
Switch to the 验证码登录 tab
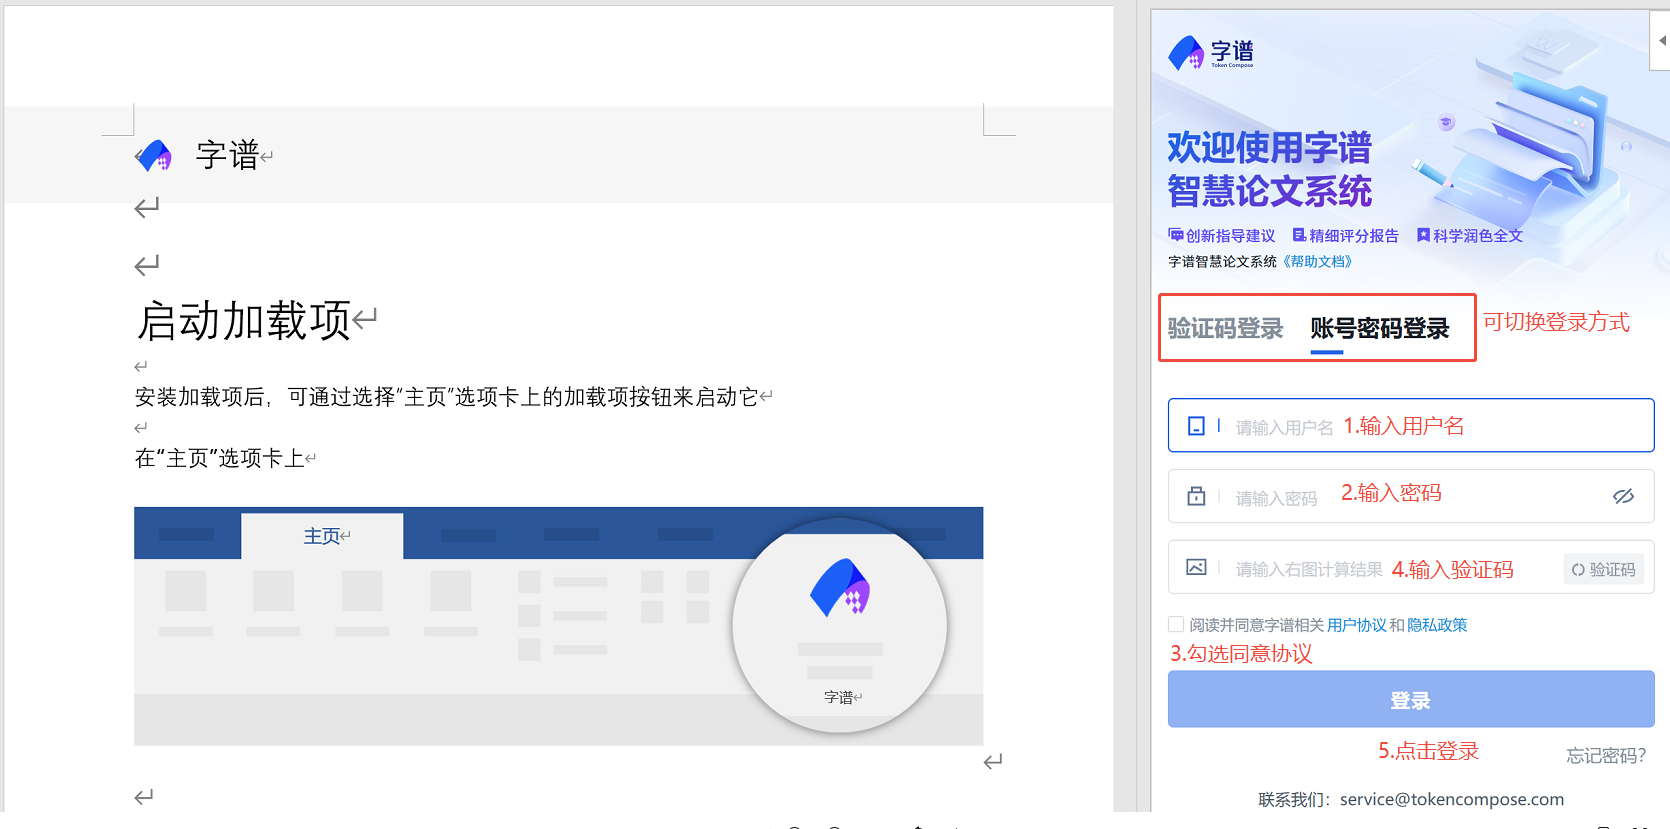[1225, 328]
